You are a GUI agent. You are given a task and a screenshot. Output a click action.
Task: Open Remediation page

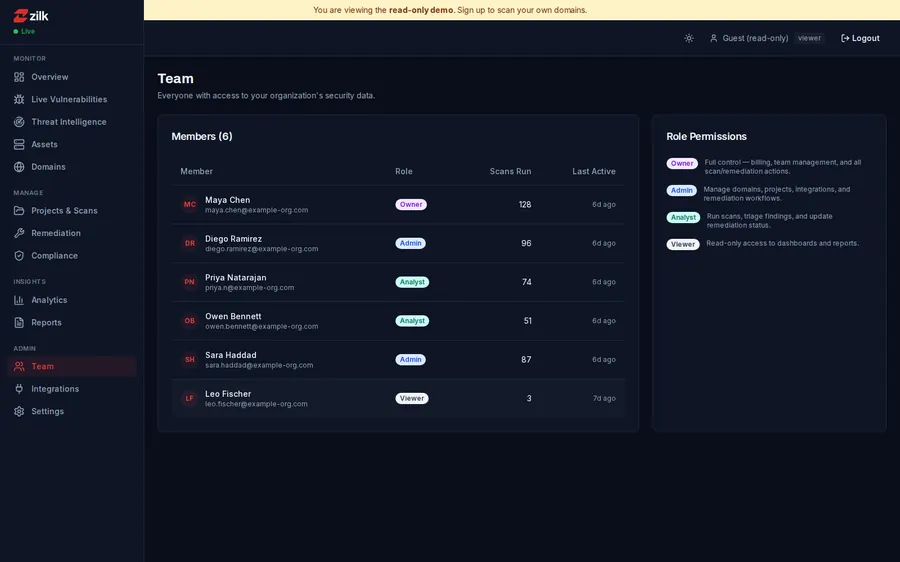click(x=72, y=233)
